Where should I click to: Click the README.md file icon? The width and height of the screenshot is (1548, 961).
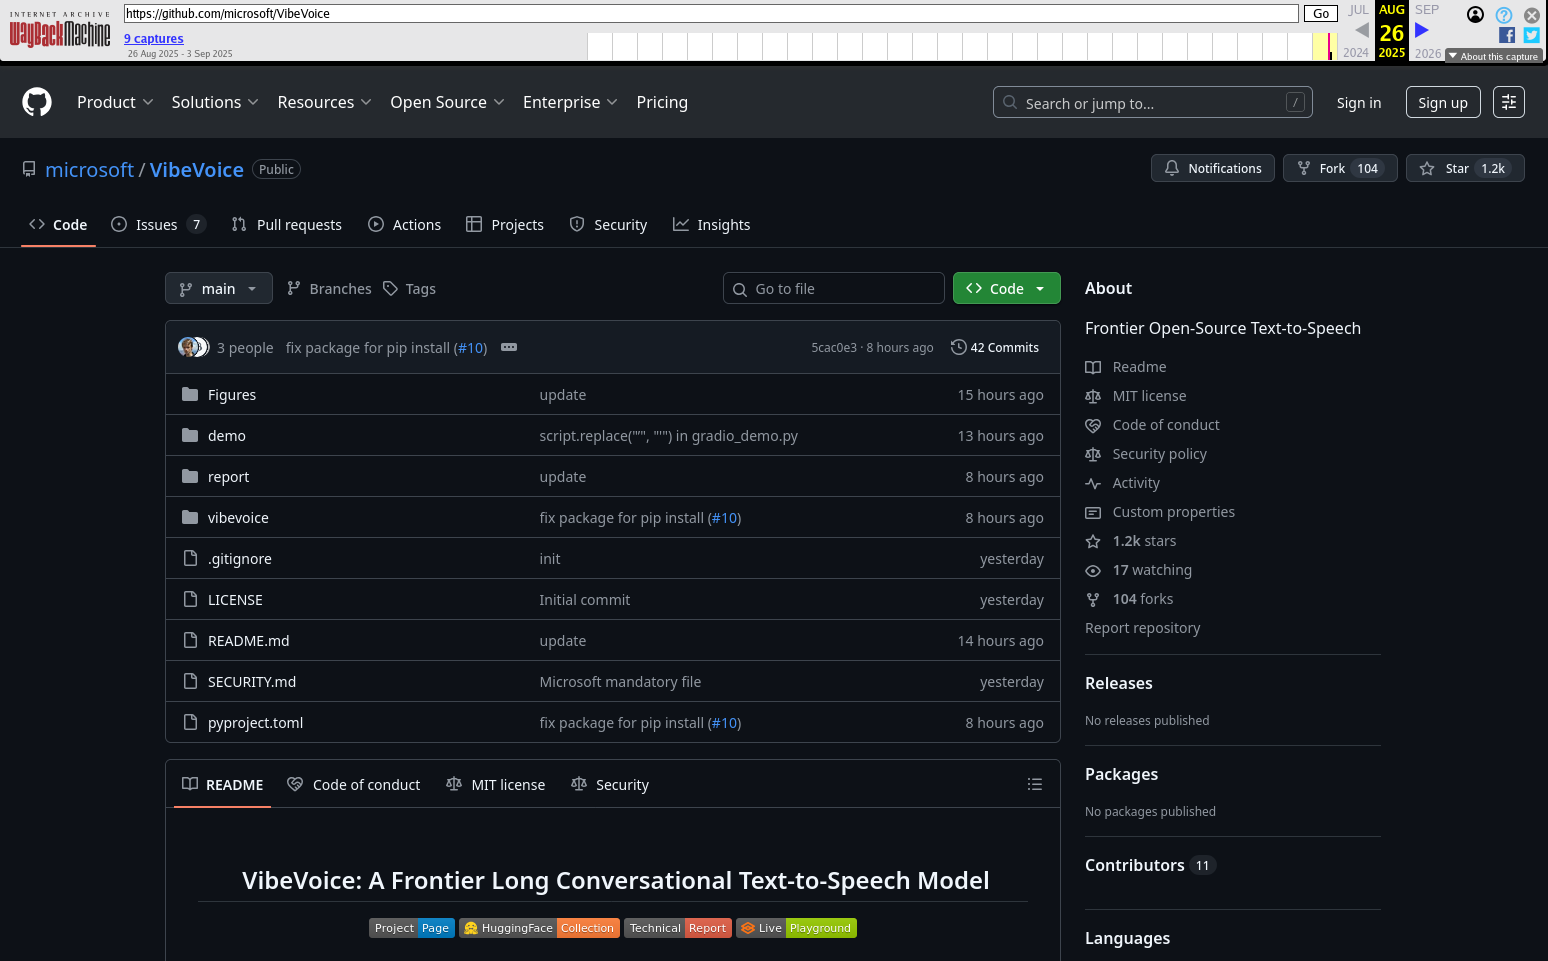click(190, 640)
